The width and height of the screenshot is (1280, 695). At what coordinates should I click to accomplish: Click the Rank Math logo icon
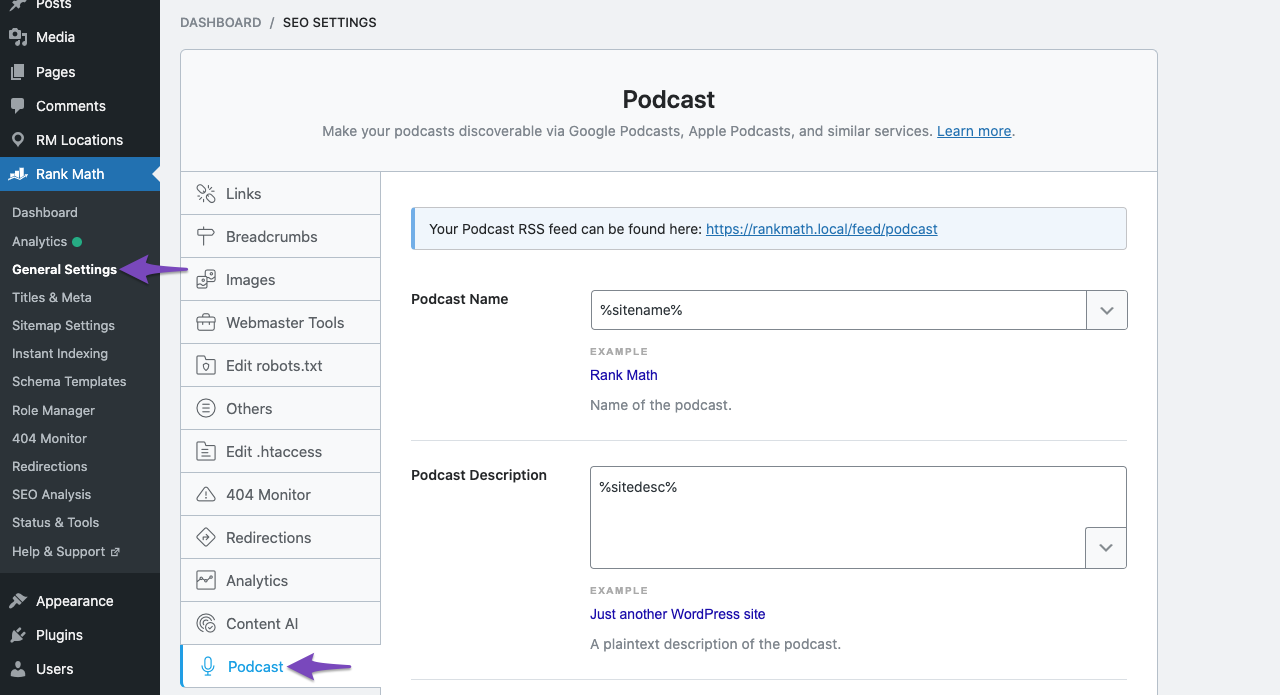[18, 174]
